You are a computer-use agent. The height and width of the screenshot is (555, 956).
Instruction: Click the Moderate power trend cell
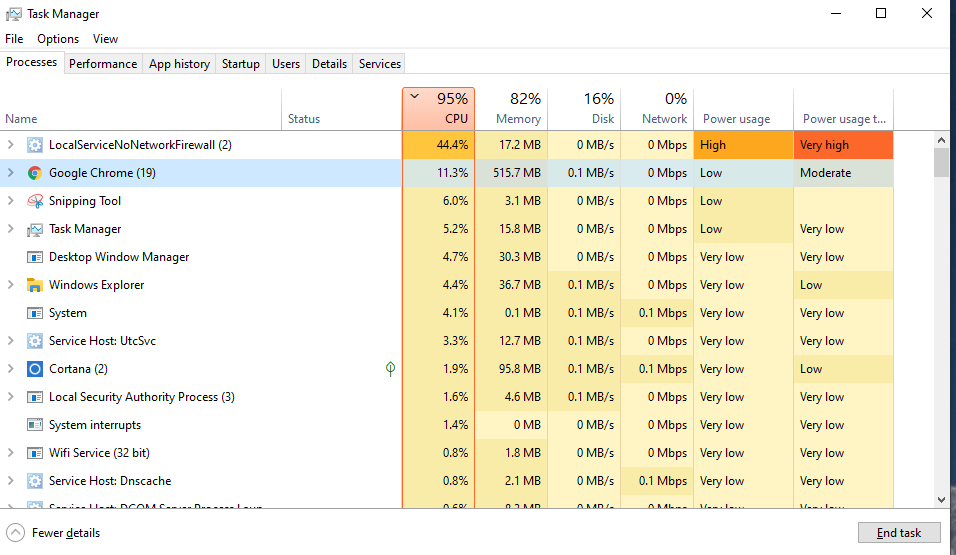coord(844,173)
